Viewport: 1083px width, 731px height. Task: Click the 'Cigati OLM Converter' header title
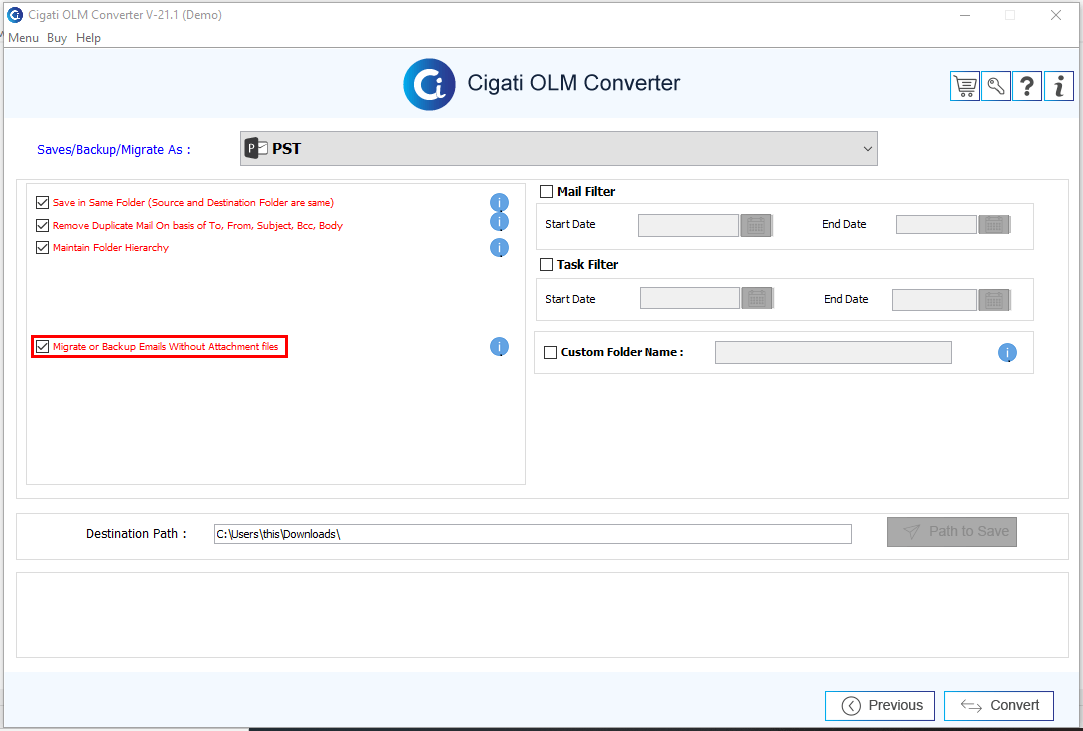[x=574, y=83]
